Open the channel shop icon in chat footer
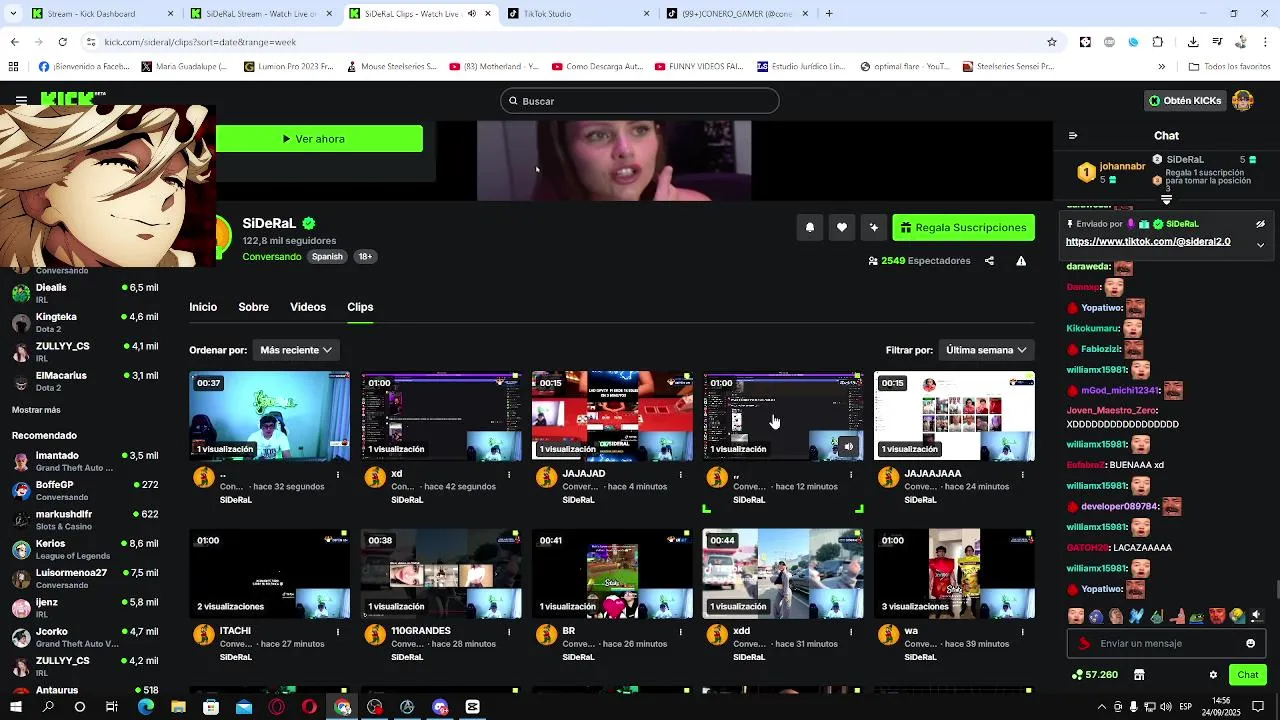Screen dimensions: 1280x720 (1139, 675)
